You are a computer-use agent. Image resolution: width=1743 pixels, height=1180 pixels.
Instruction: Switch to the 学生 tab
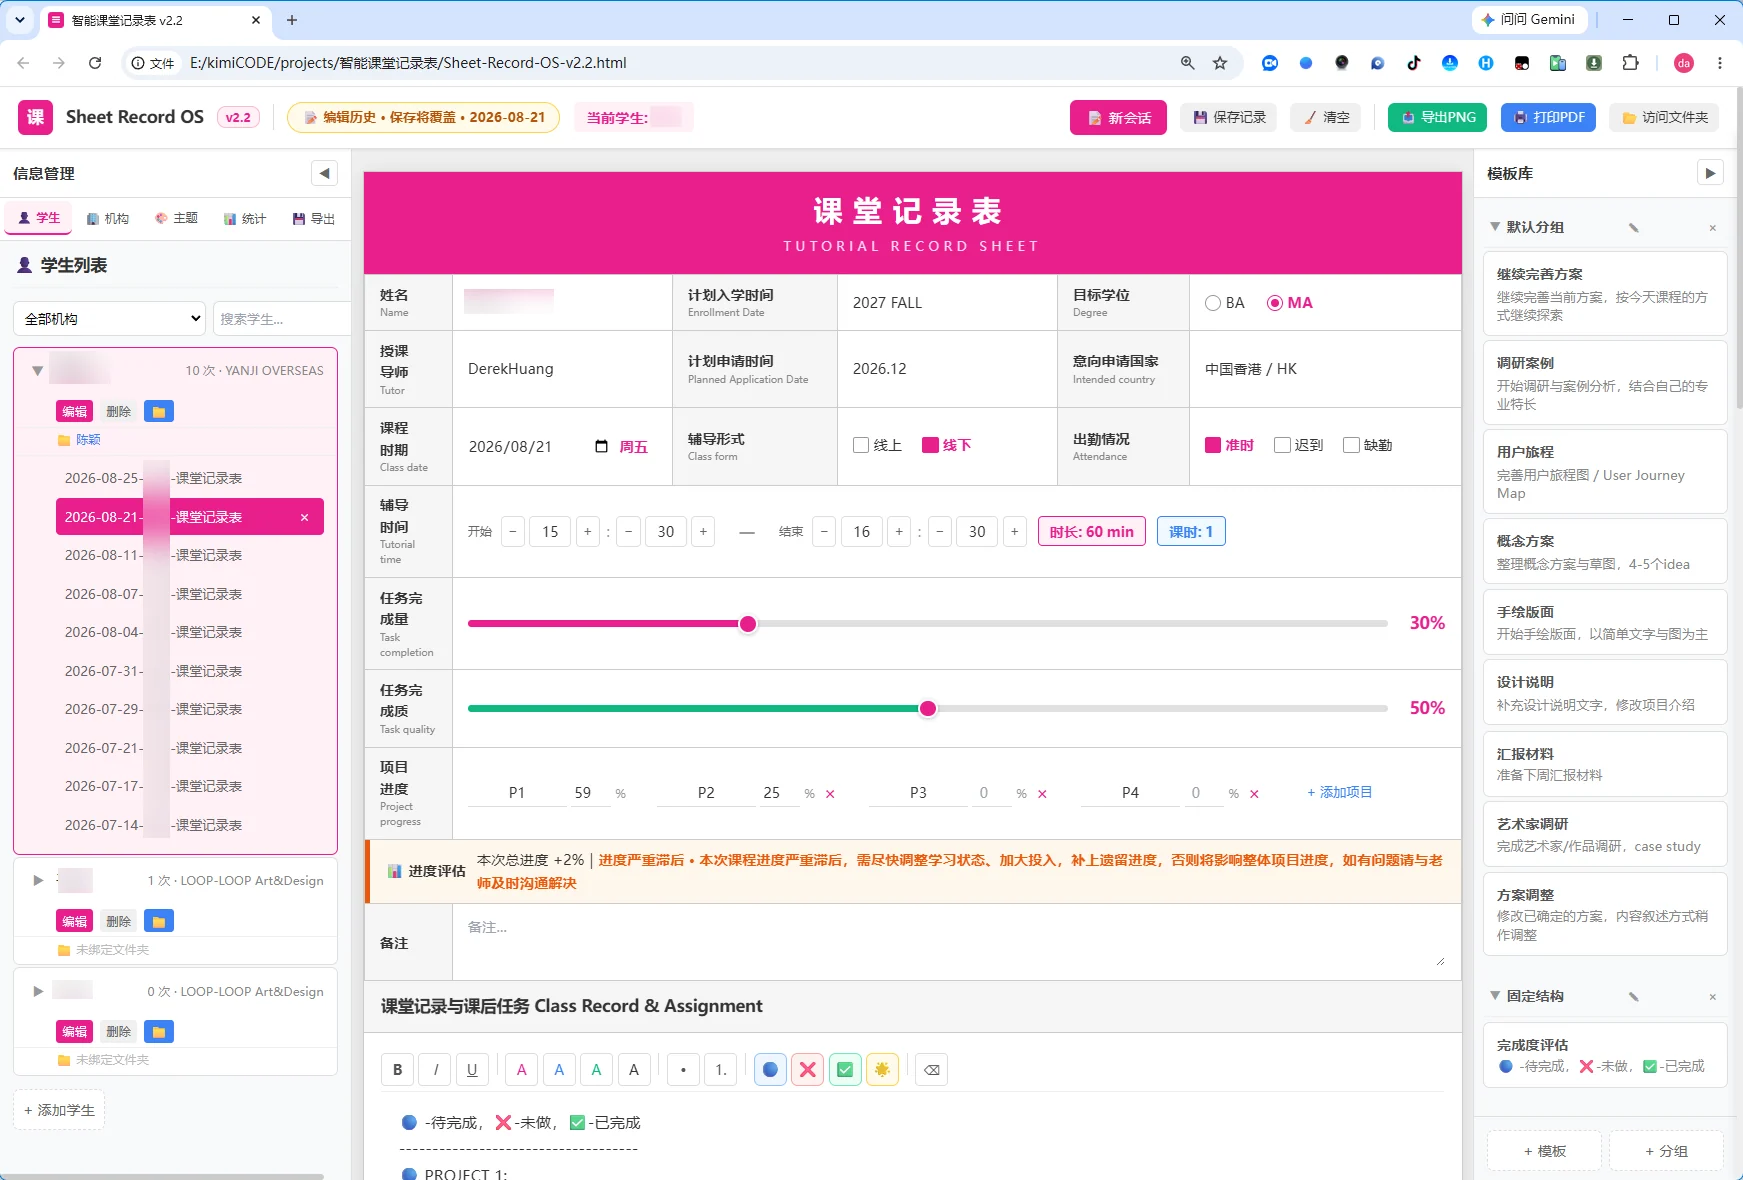(39, 218)
